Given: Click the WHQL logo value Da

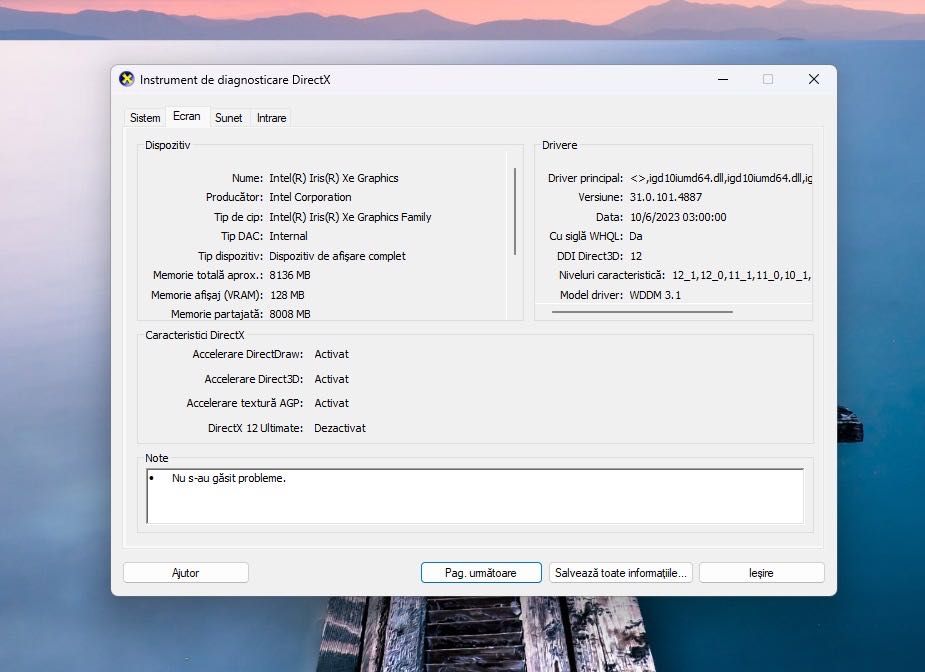Looking at the screenshot, I should 636,236.
